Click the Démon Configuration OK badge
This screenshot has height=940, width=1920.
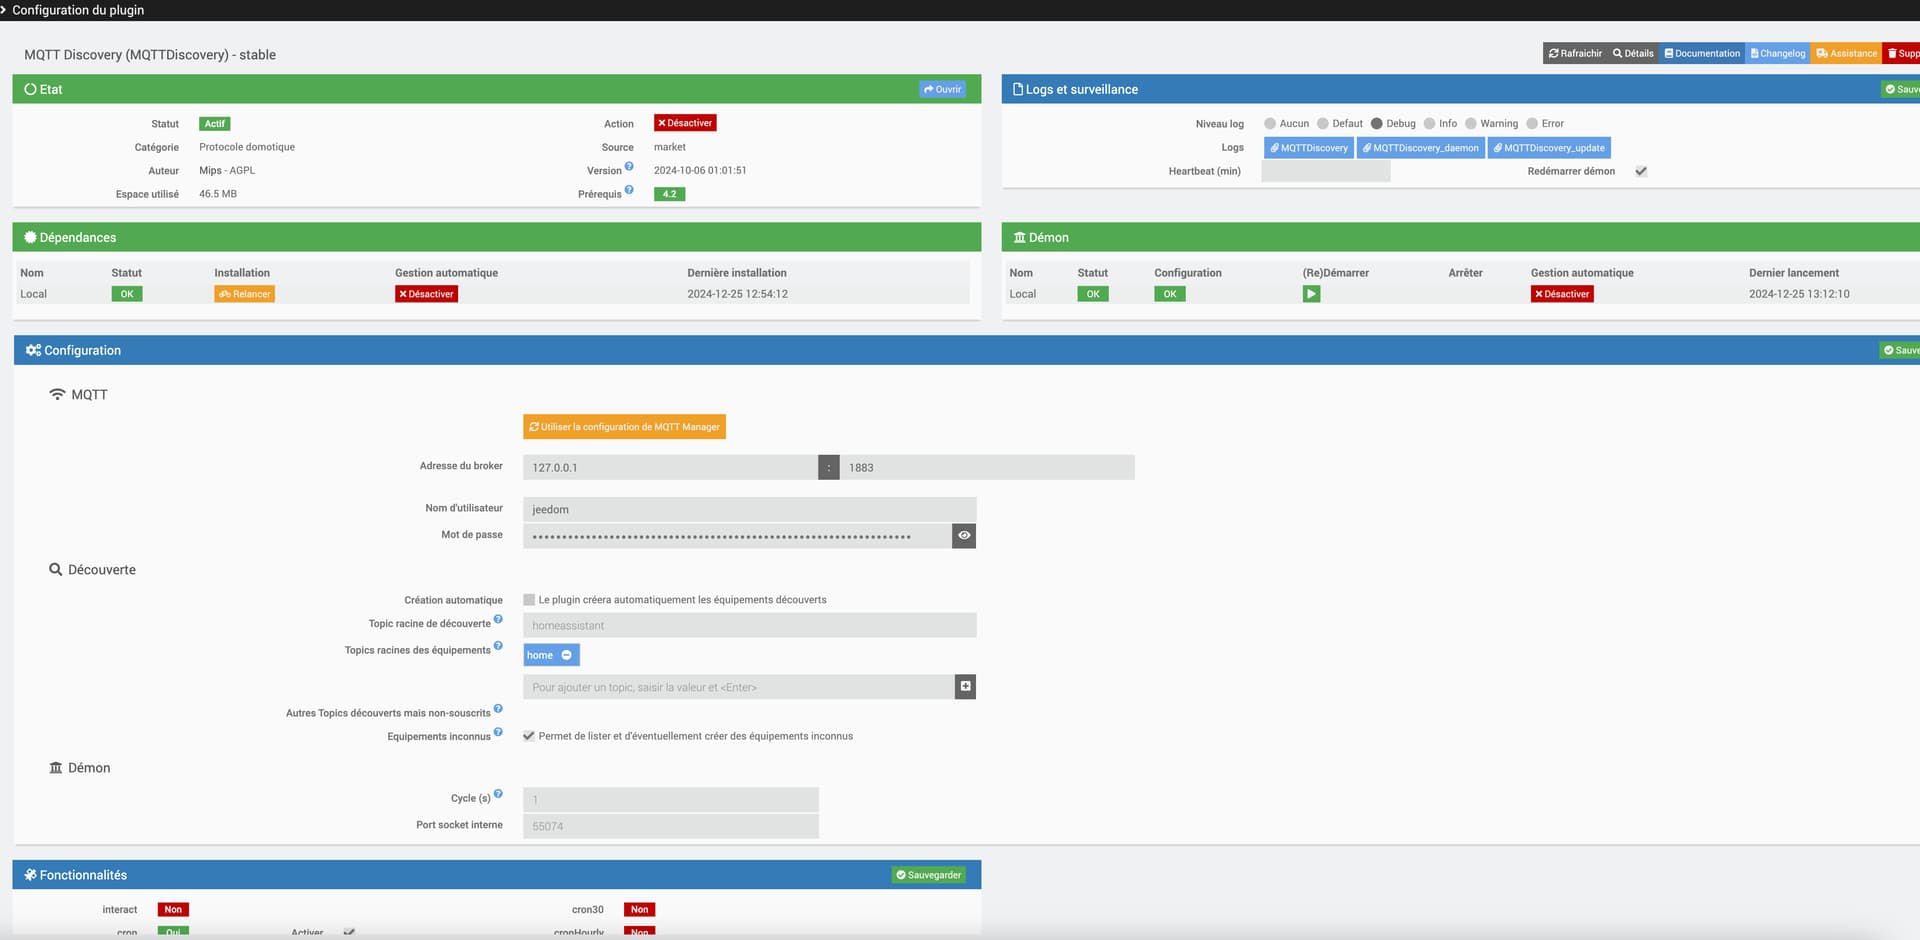pyautogui.click(x=1170, y=294)
